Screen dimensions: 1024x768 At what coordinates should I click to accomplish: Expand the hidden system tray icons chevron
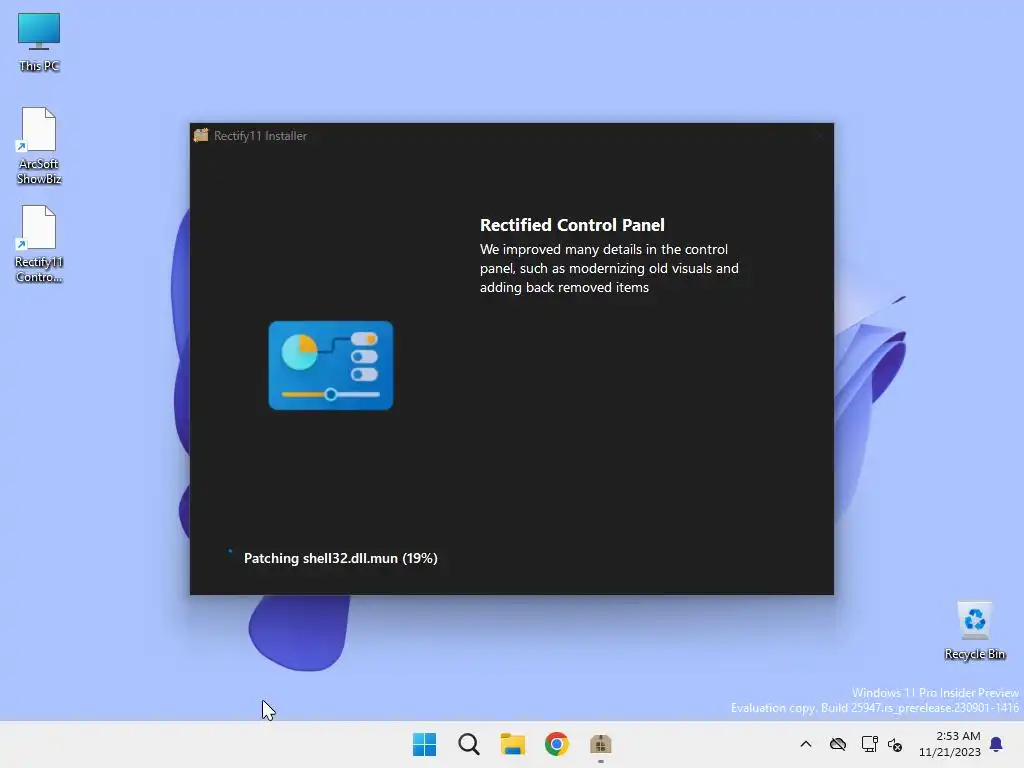coord(806,744)
